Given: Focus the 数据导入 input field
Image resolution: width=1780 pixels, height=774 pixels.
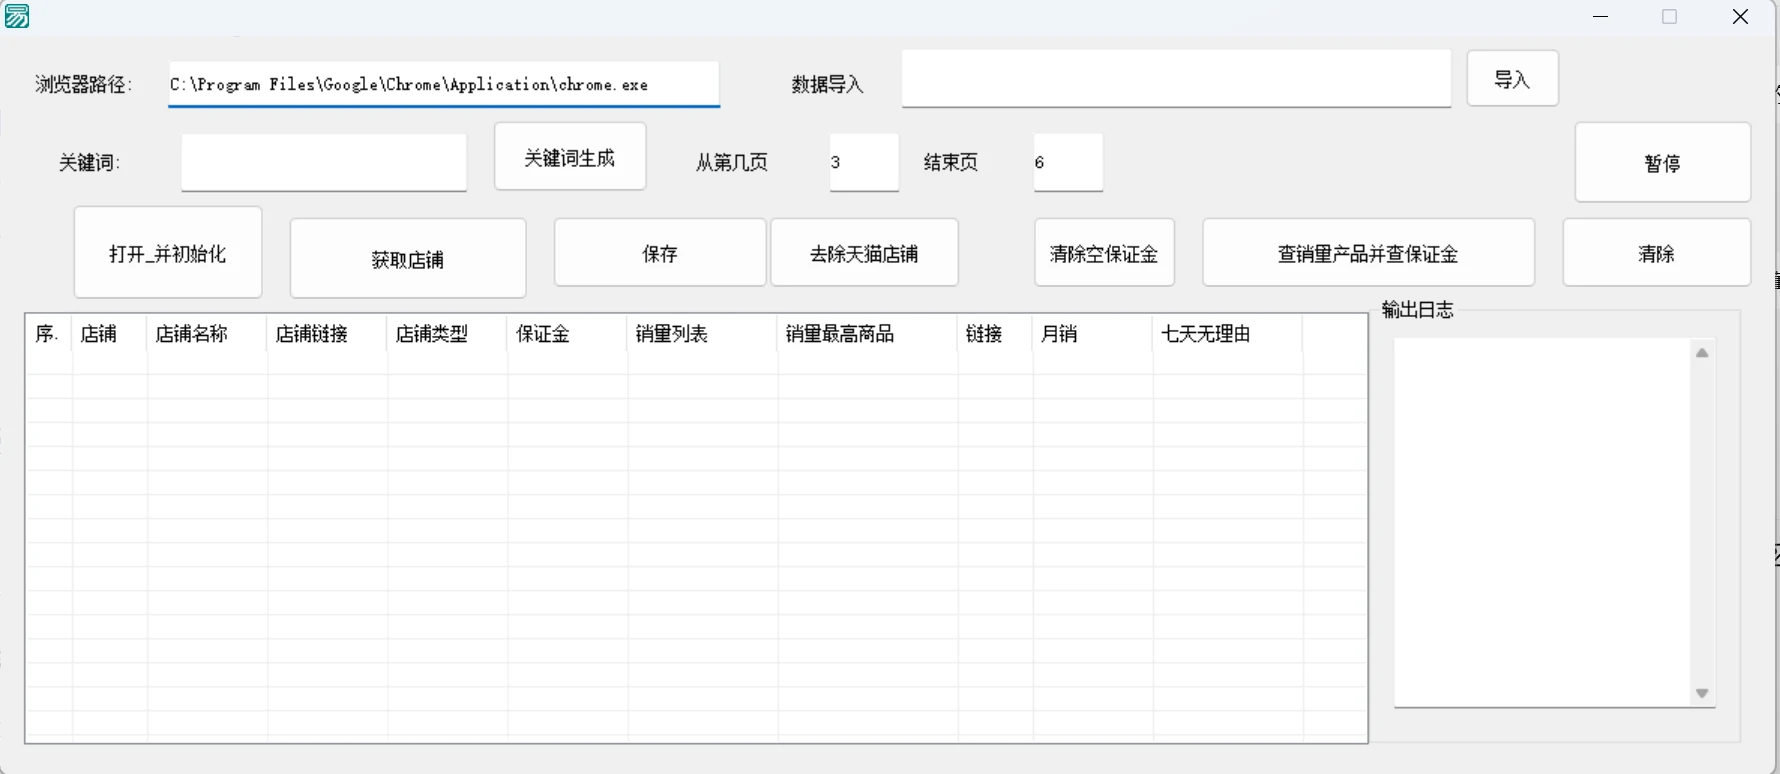Looking at the screenshot, I should 1176,79.
